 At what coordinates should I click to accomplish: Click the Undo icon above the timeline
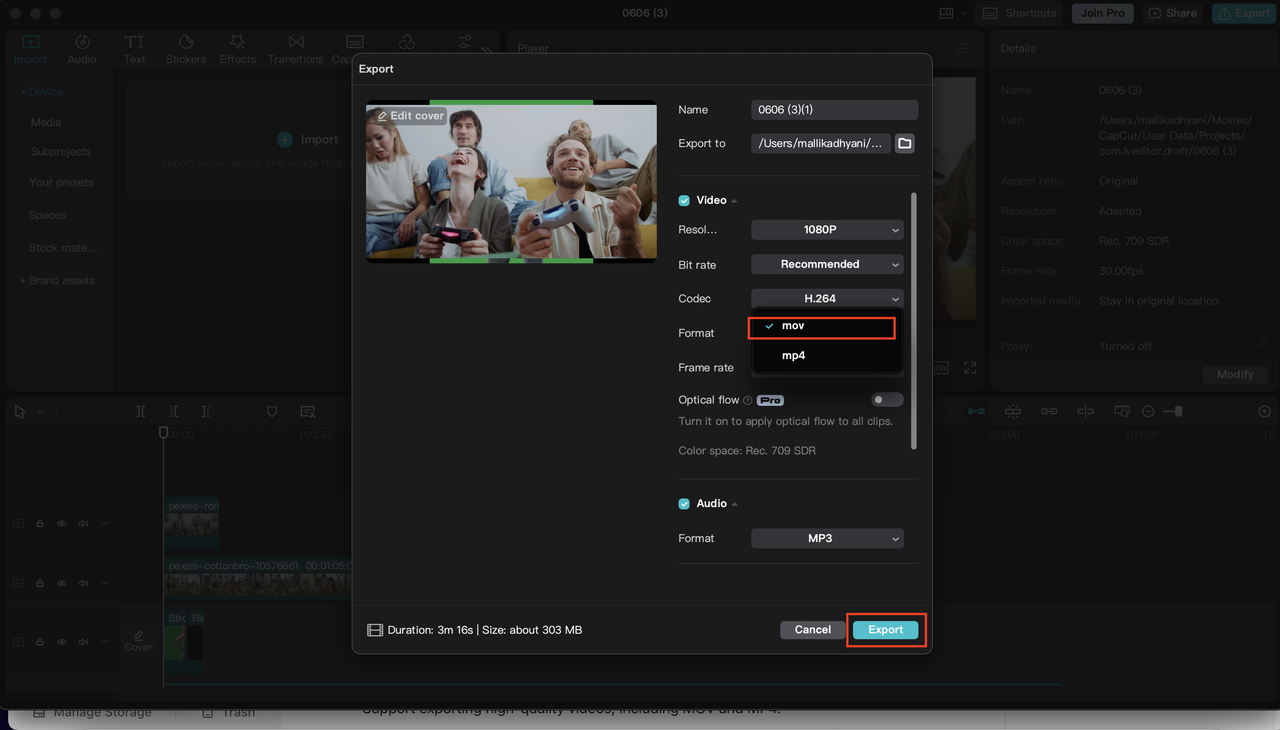[75, 411]
